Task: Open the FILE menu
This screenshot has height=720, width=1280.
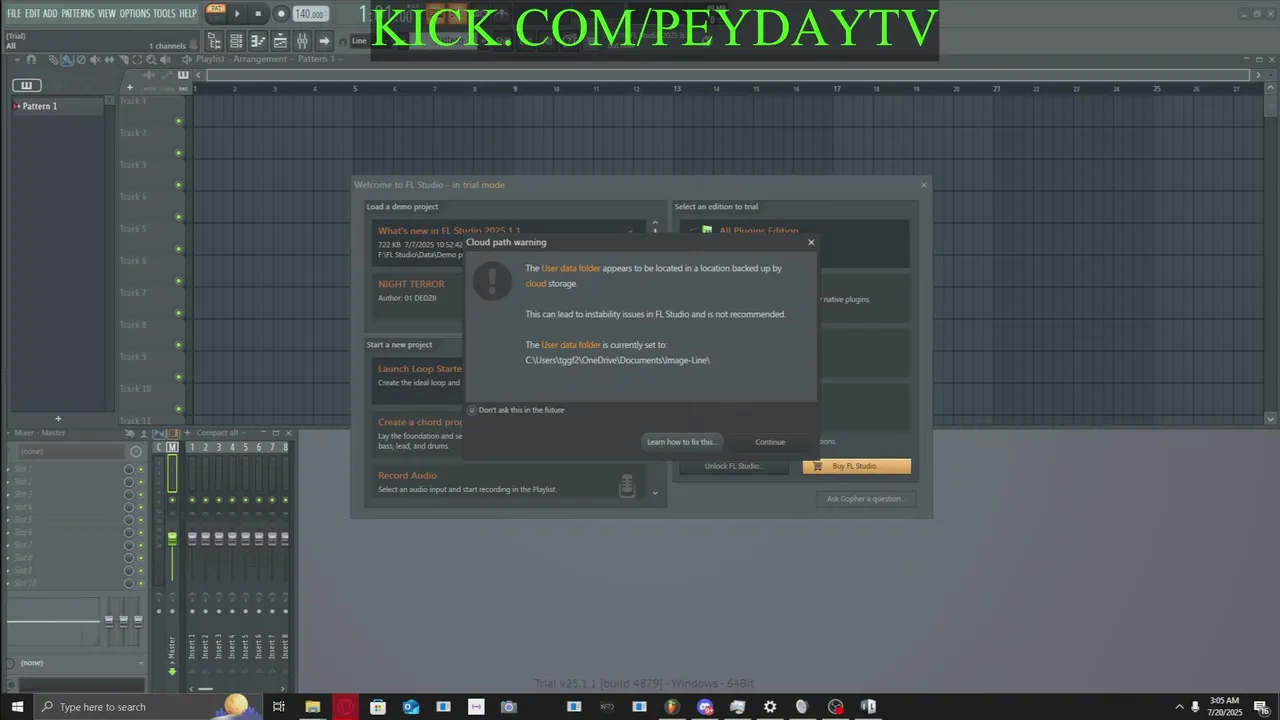Action: click(x=14, y=13)
